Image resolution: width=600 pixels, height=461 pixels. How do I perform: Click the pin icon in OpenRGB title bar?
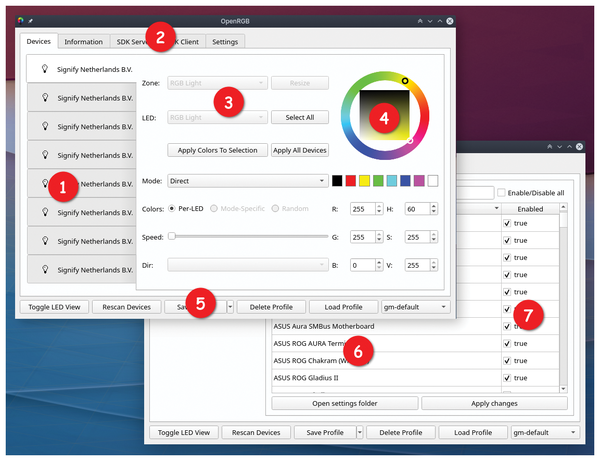[x=30, y=21]
